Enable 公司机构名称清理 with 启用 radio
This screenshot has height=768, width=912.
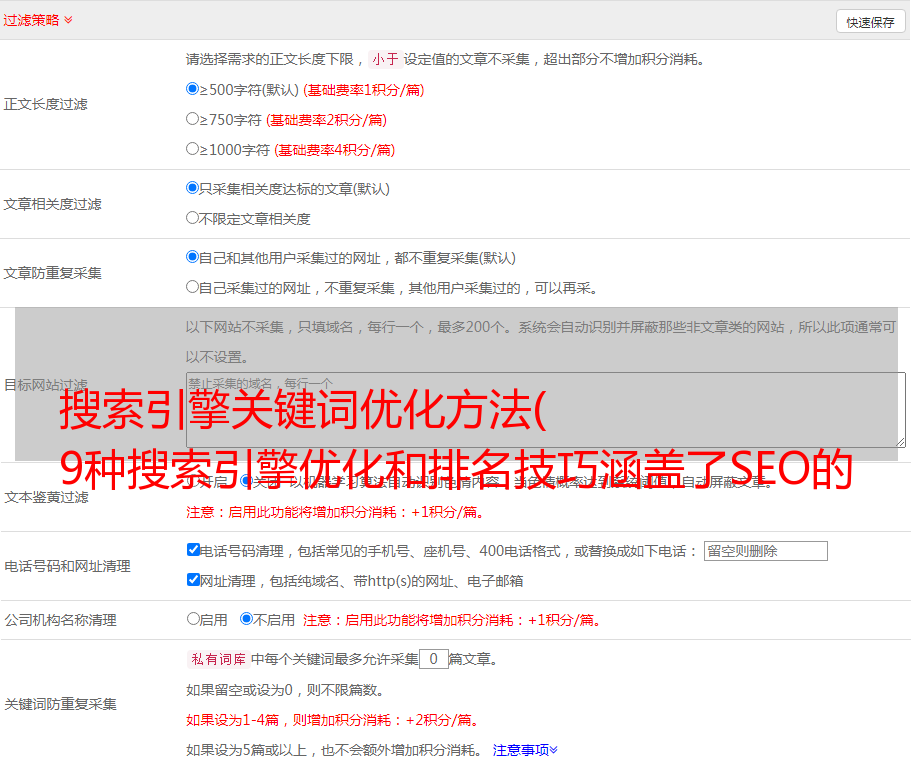[x=193, y=619]
